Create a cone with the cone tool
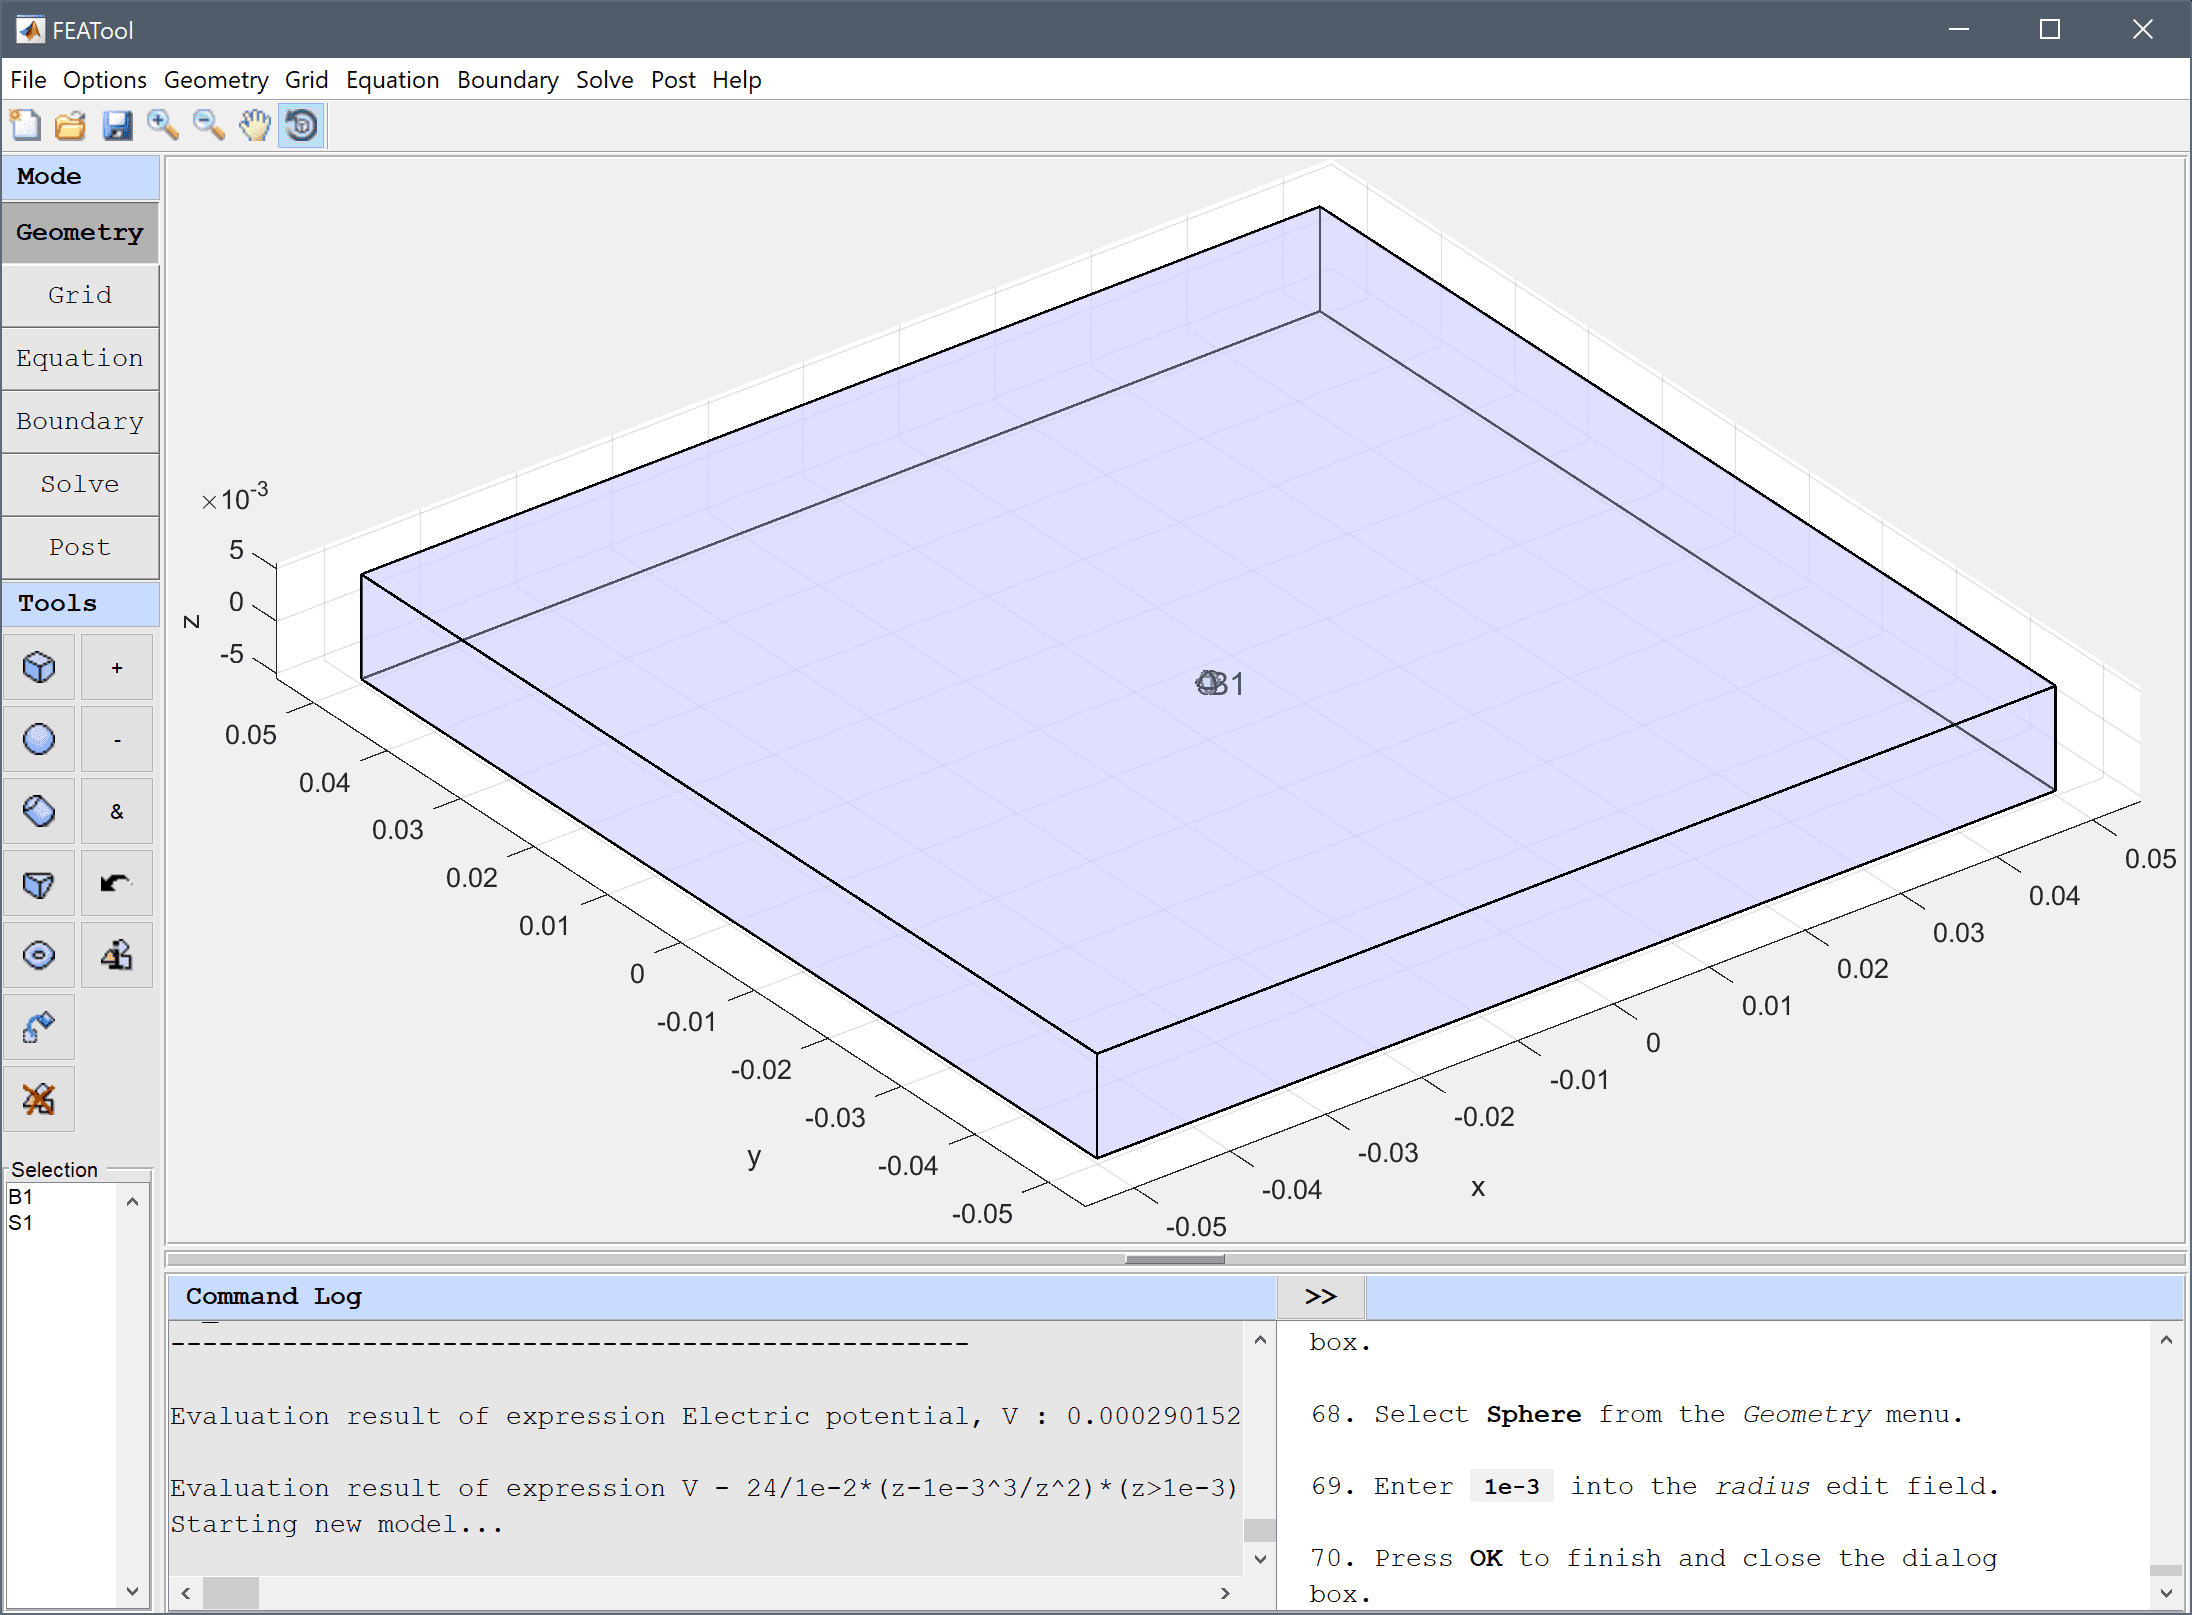The width and height of the screenshot is (2192, 1615). 39,883
